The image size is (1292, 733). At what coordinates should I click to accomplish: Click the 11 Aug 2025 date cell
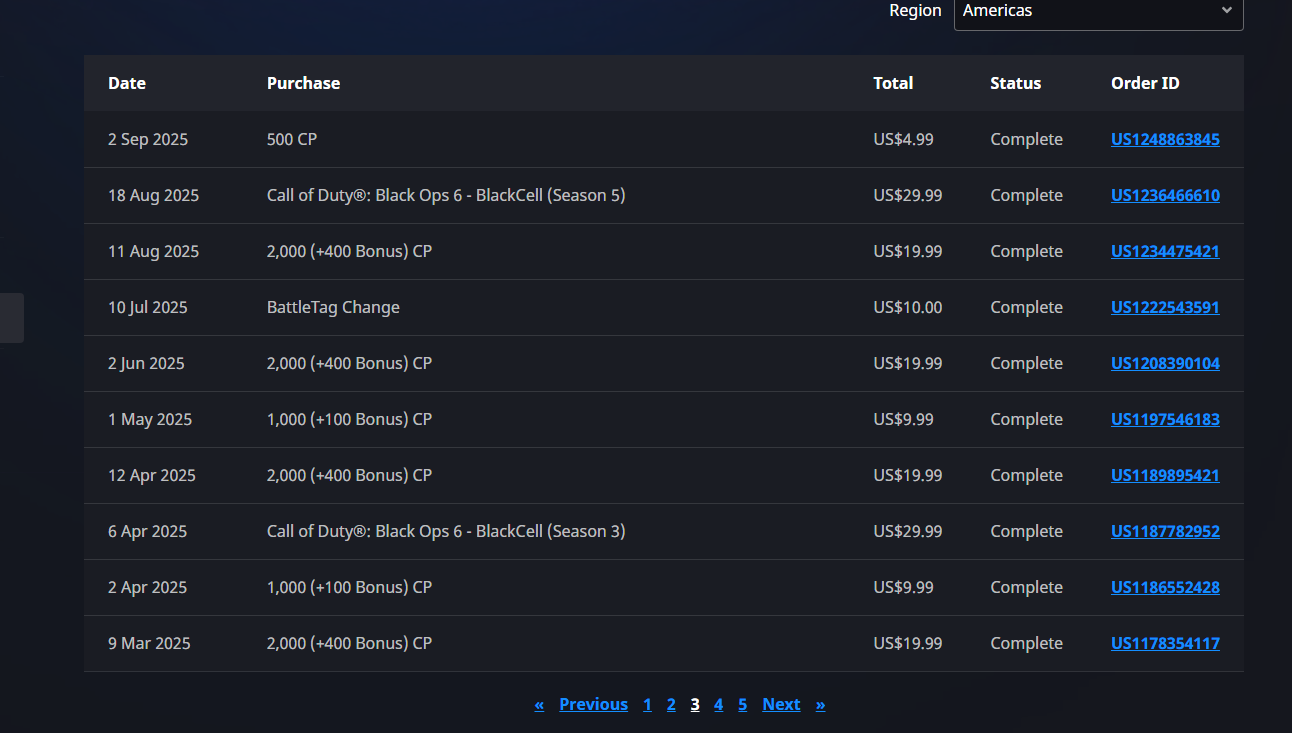(153, 251)
